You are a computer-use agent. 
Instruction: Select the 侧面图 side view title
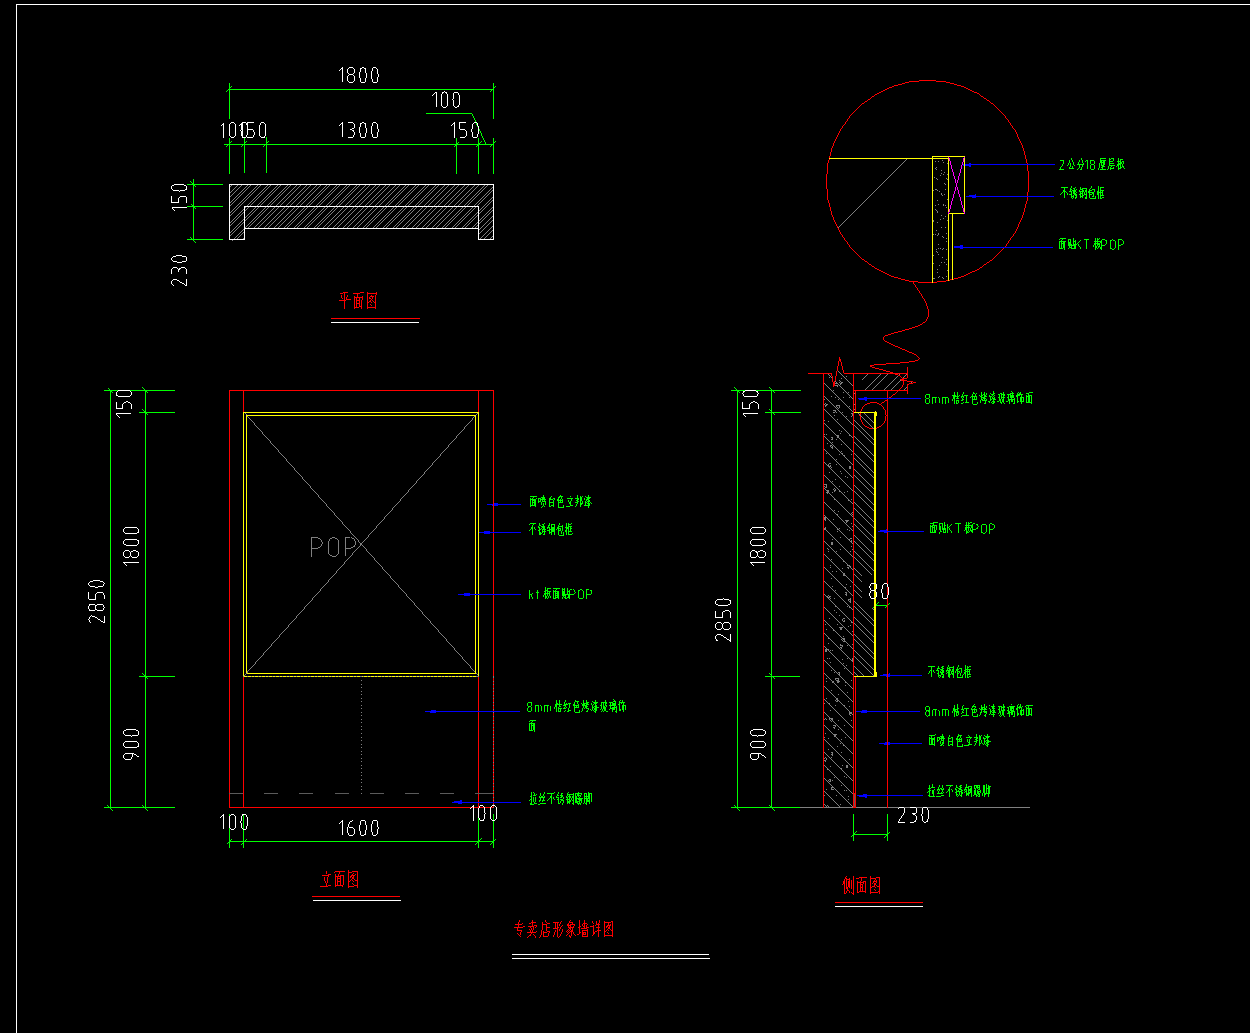861,885
